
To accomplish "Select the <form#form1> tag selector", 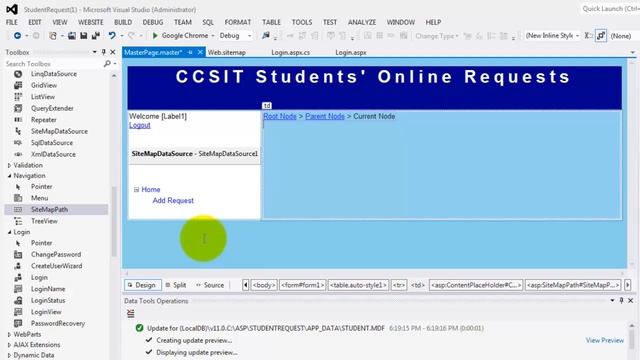I will coord(302,285).
